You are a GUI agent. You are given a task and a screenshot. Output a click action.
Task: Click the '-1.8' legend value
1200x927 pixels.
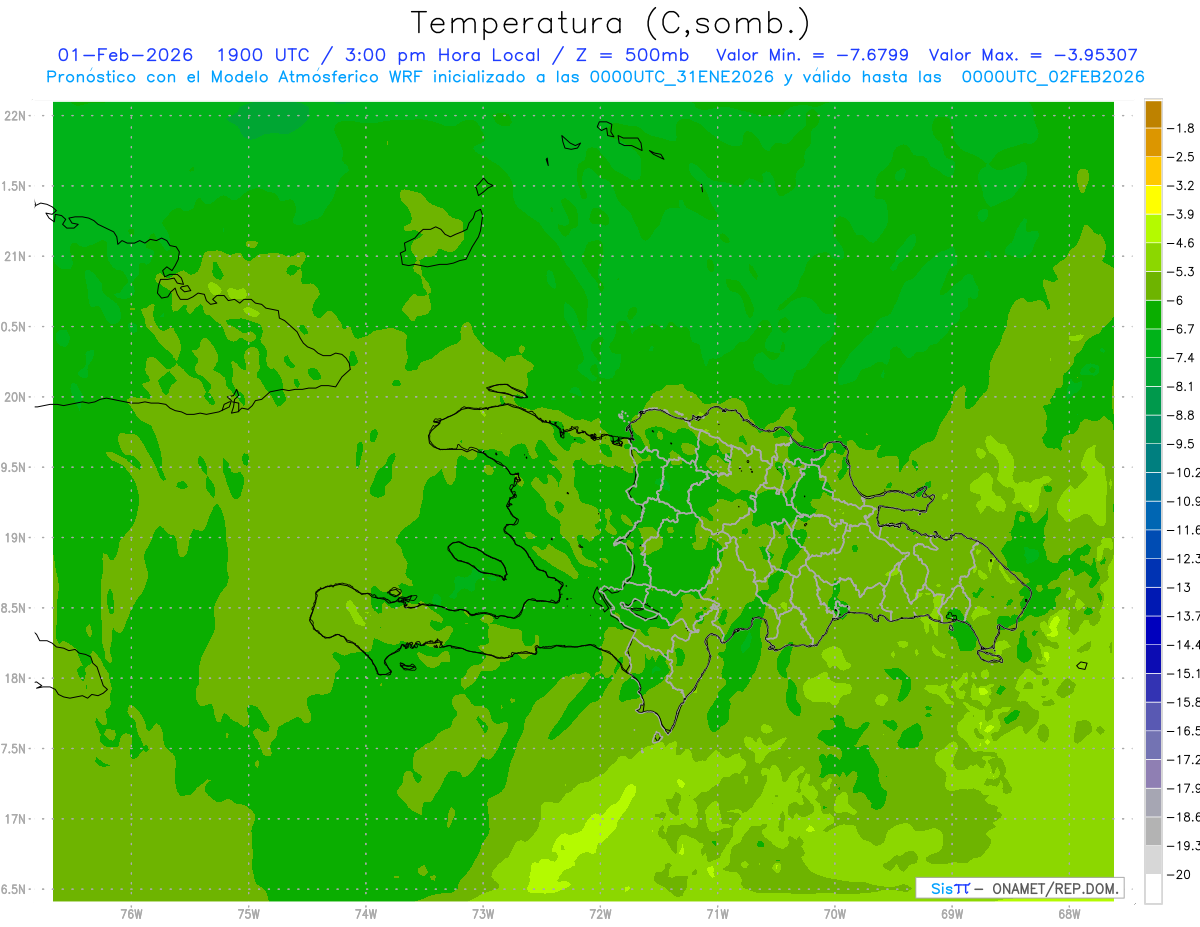tap(1180, 128)
